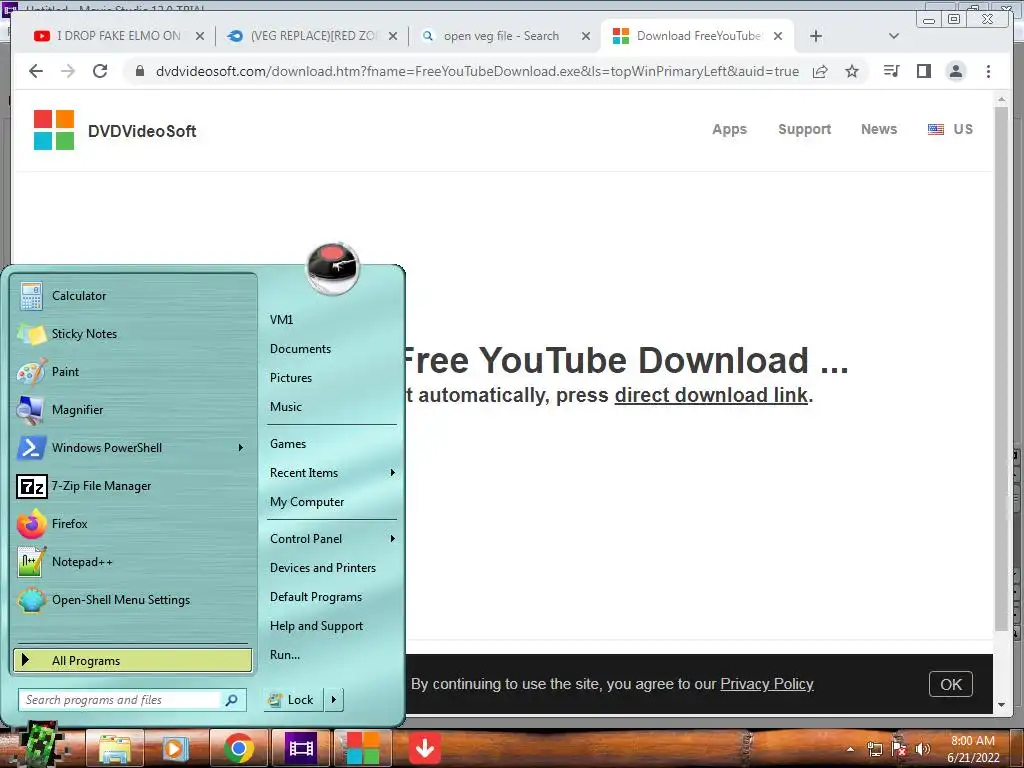Image resolution: width=1024 pixels, height=768 pixels.
Task: Expand All Programs list
Action: point(133,661)
